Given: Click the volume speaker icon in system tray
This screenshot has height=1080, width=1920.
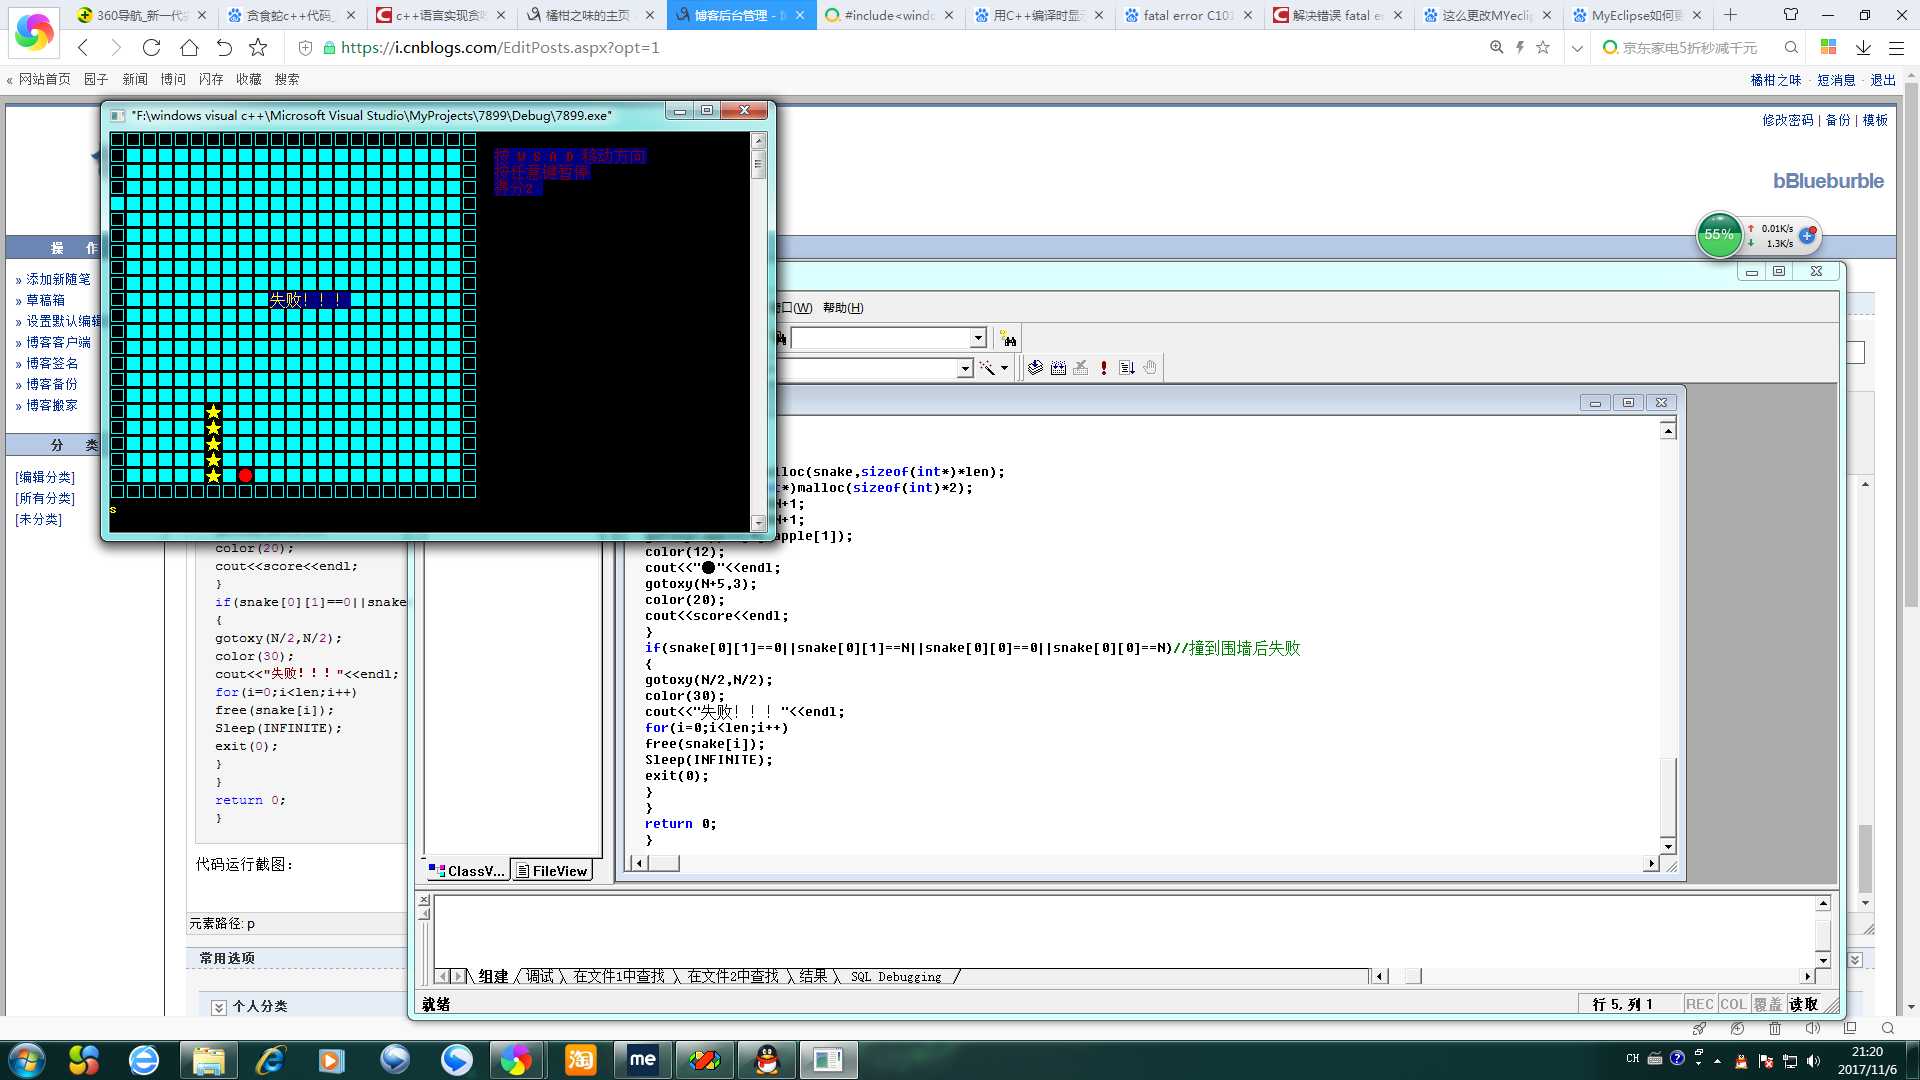Looking at the screenshot, I should 1814,1060.
